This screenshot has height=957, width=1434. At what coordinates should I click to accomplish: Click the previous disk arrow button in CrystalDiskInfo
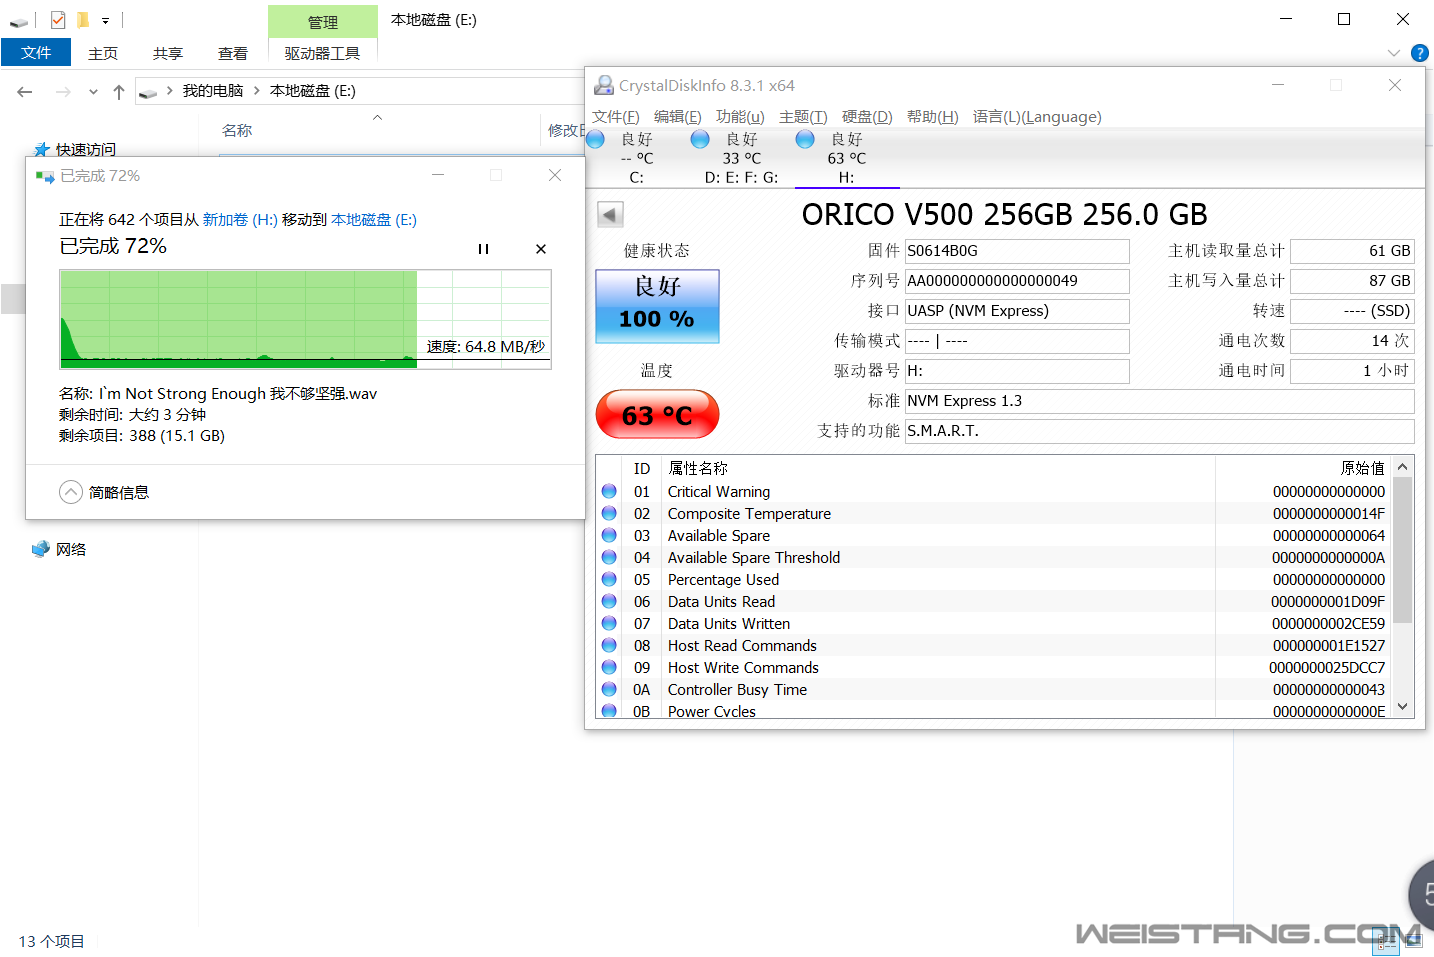click(610, 214)
